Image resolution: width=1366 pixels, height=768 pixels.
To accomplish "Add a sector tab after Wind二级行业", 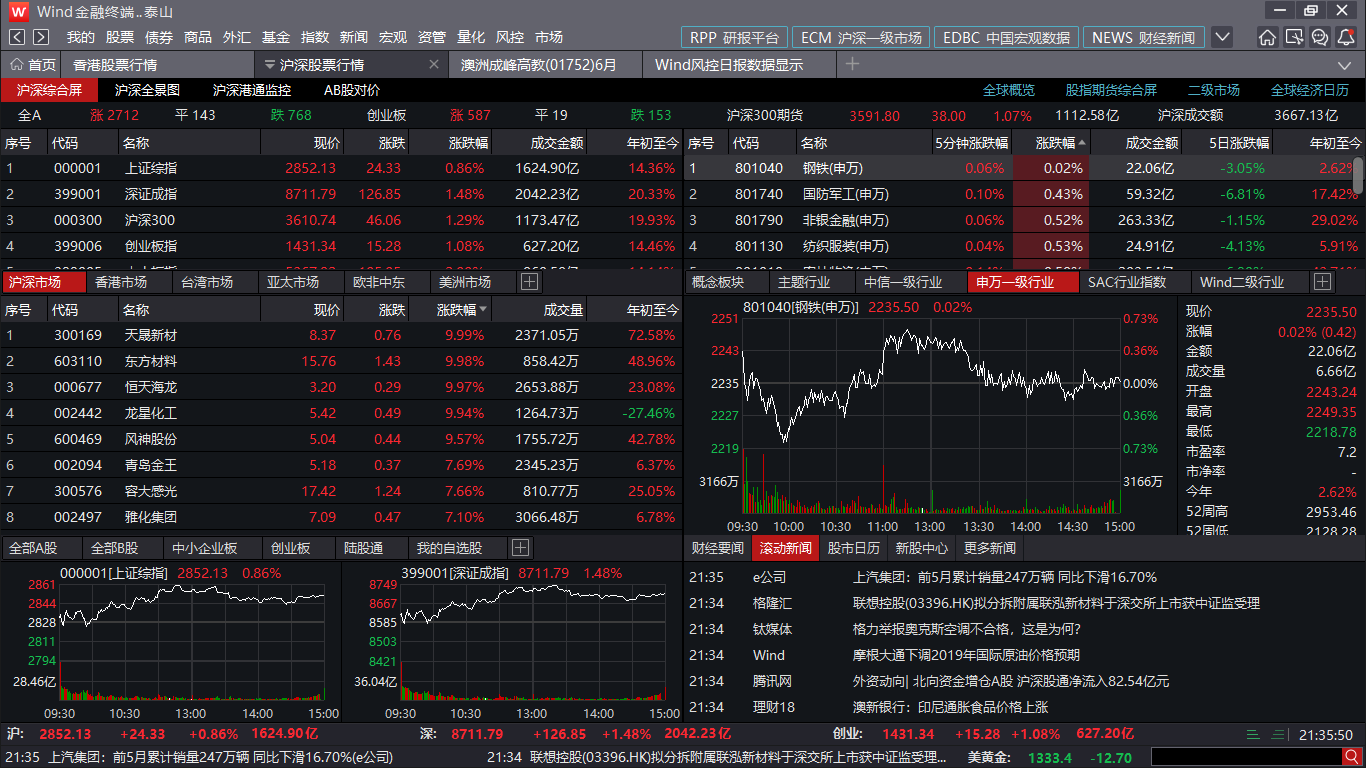I will [1322, 282].
